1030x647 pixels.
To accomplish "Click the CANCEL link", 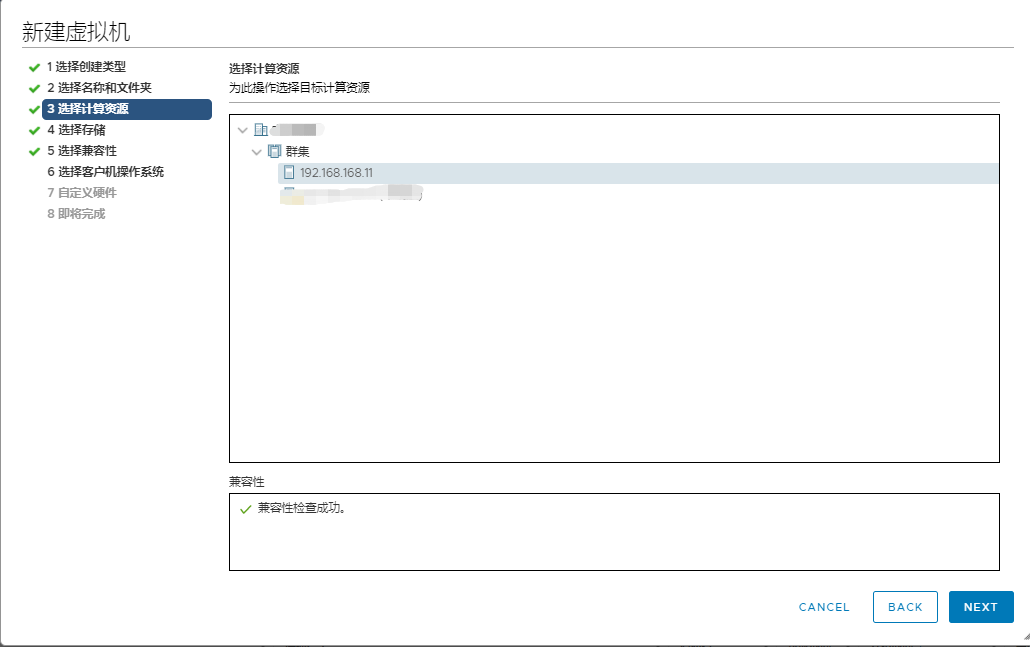I will (822, 606).
